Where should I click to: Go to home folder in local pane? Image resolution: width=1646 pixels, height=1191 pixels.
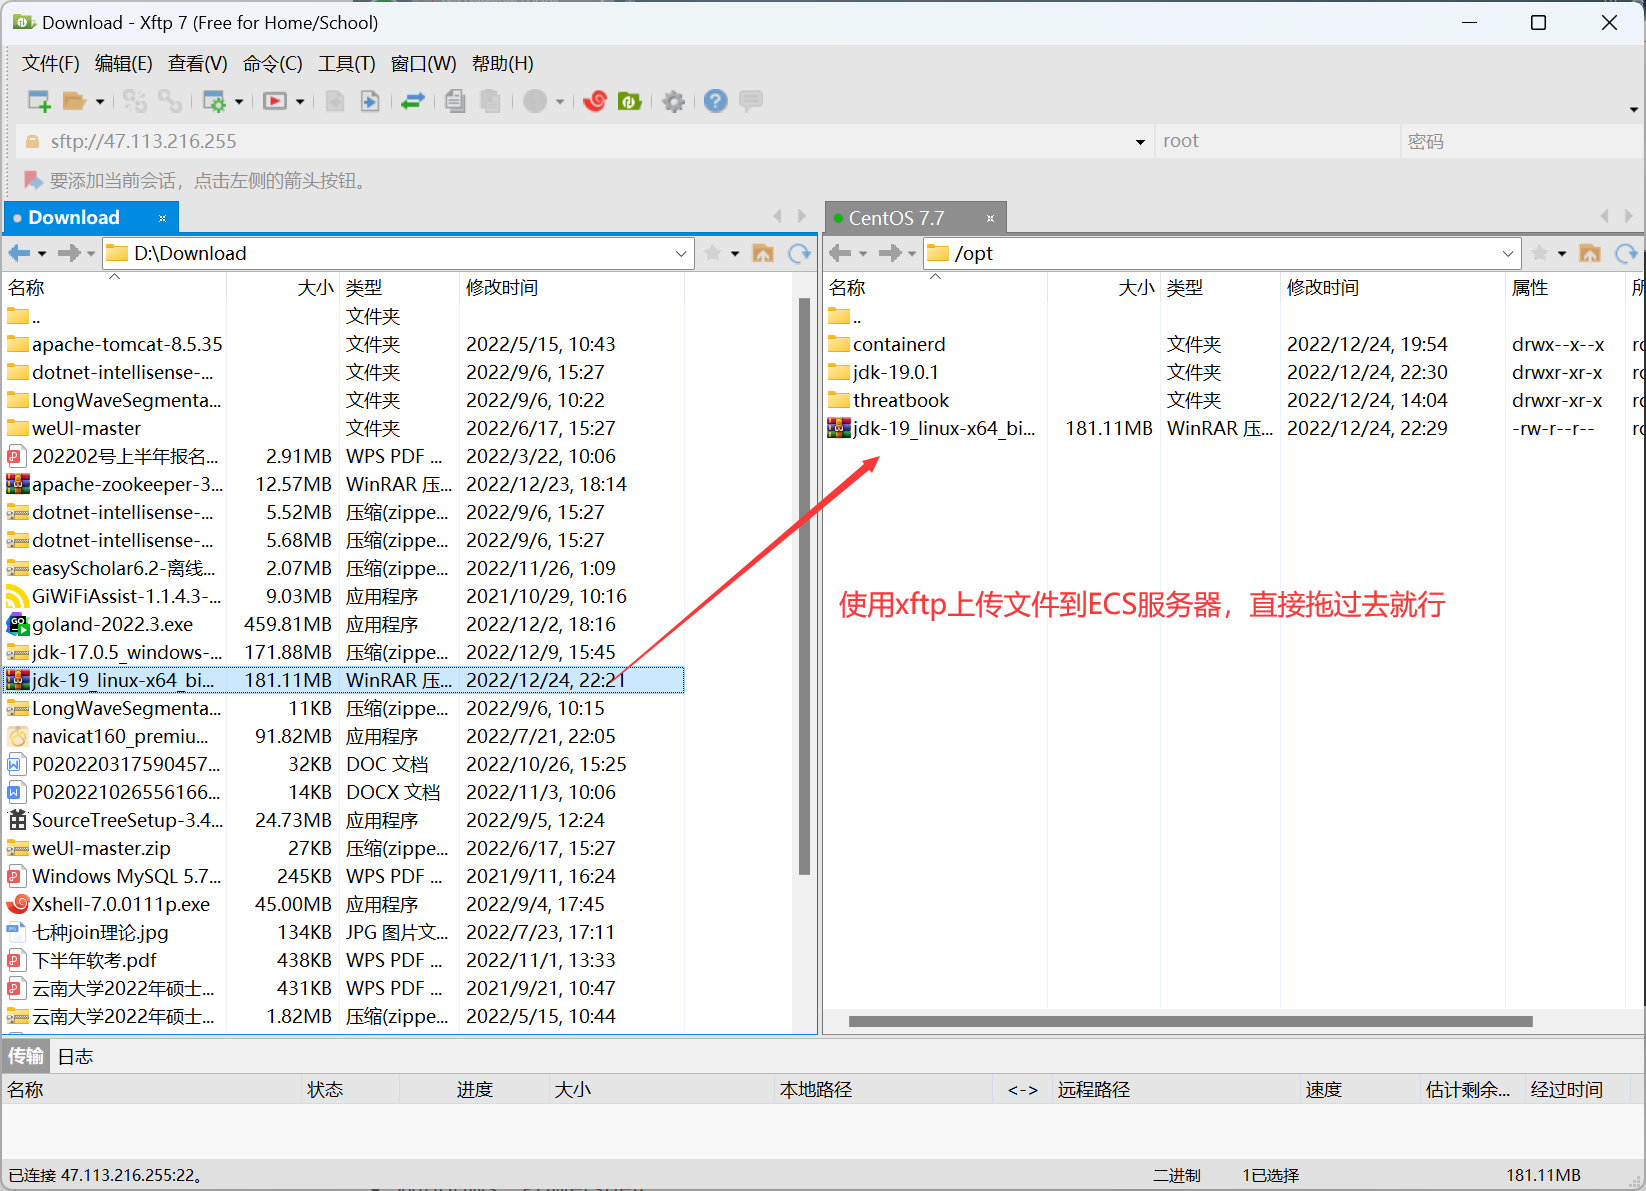pos(763,253)
